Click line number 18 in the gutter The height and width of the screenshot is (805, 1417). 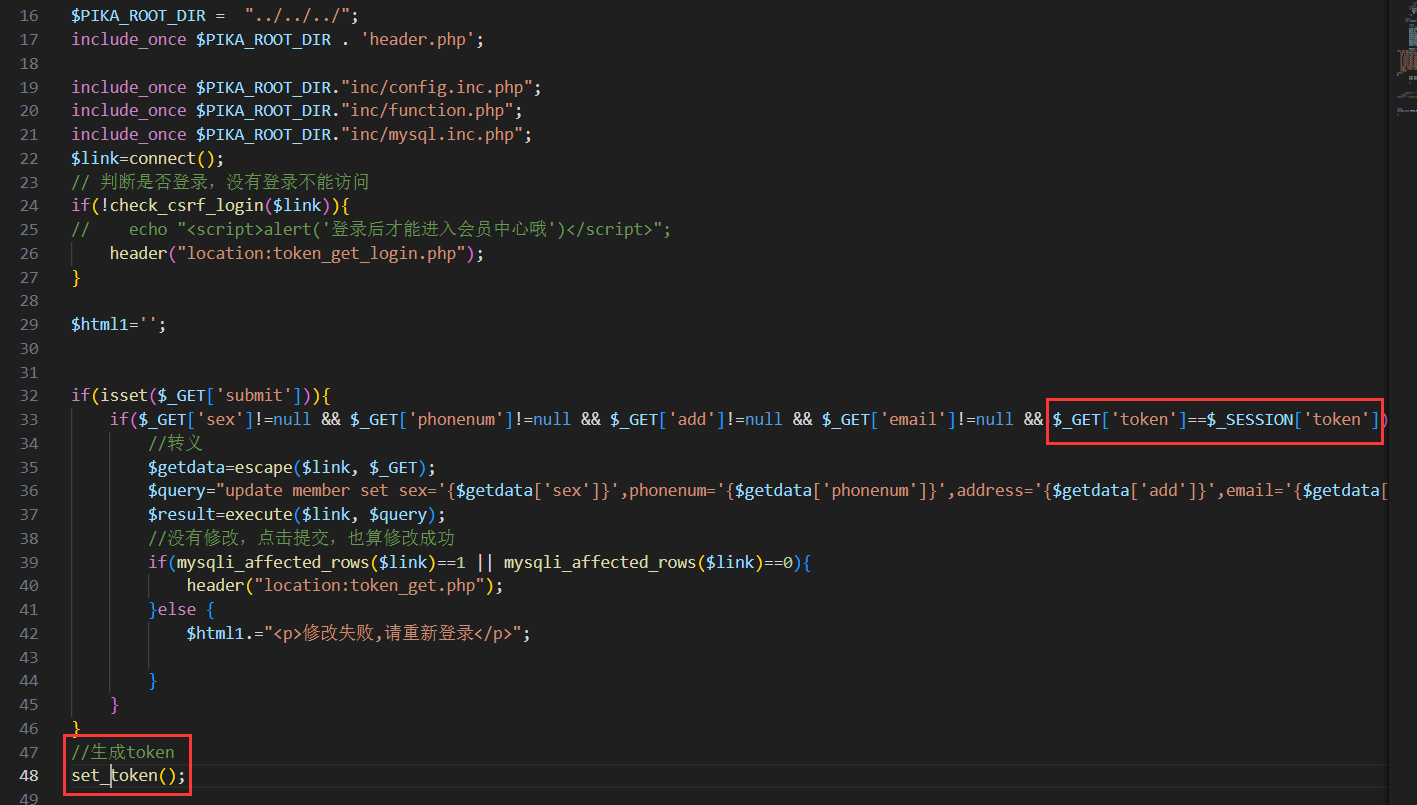[x=28, y=63]
